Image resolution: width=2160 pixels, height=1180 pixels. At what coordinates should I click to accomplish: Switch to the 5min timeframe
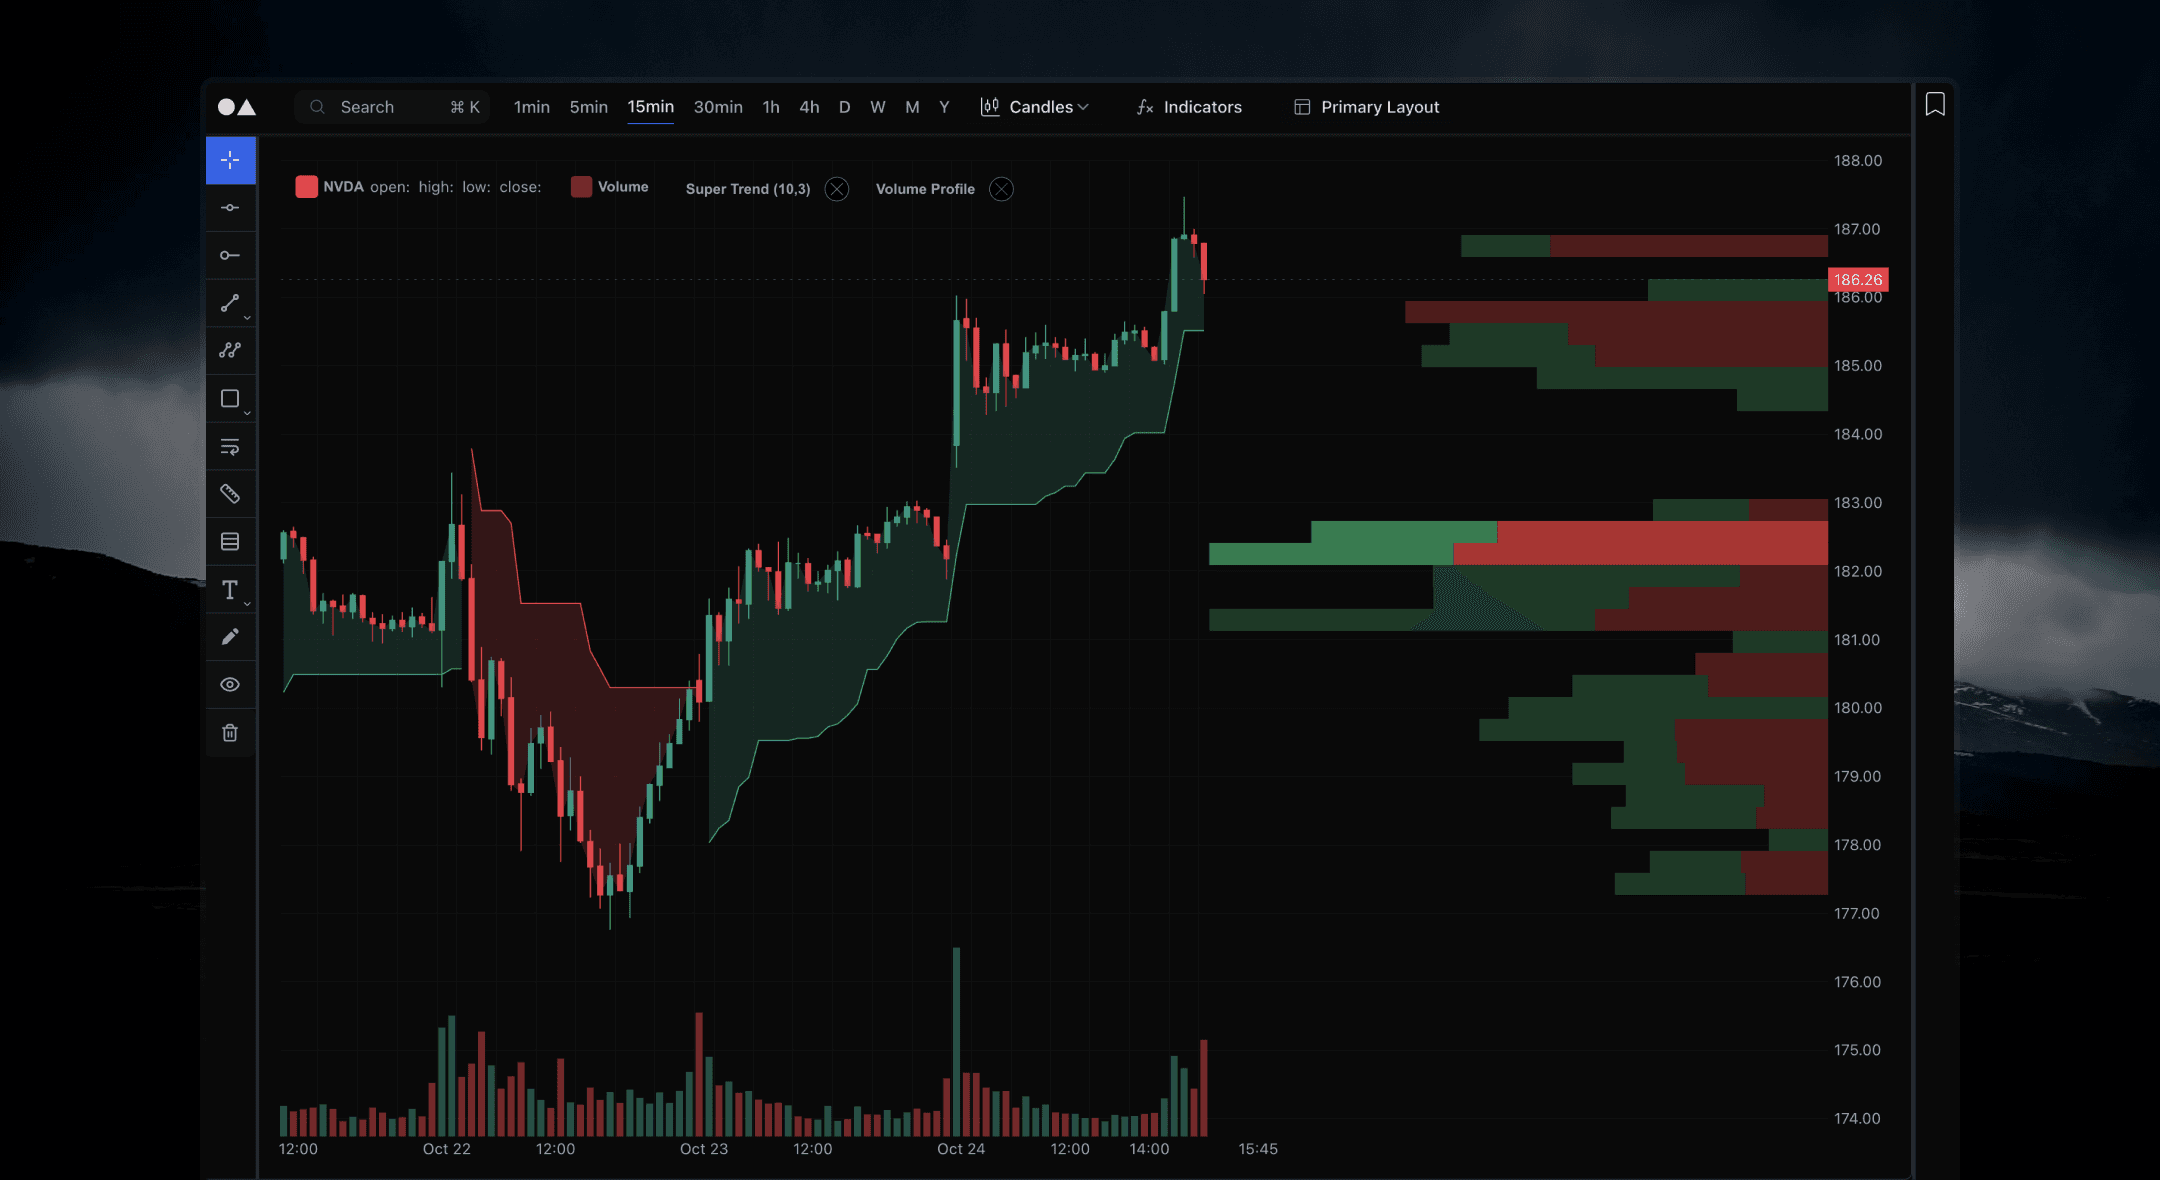pyautogui.click(x=588, y=107)
